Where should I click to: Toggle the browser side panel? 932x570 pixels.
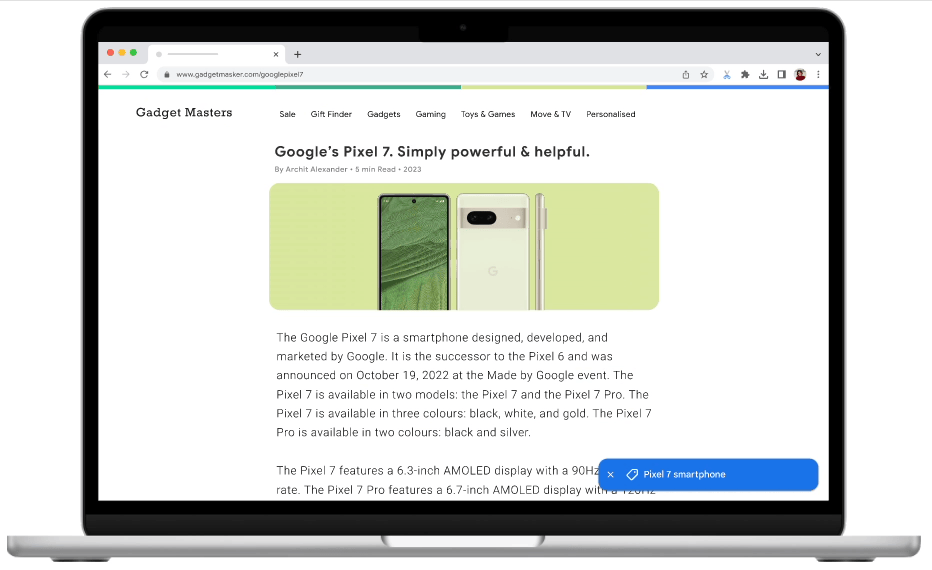pyautogui.click(x=781, y=74)
